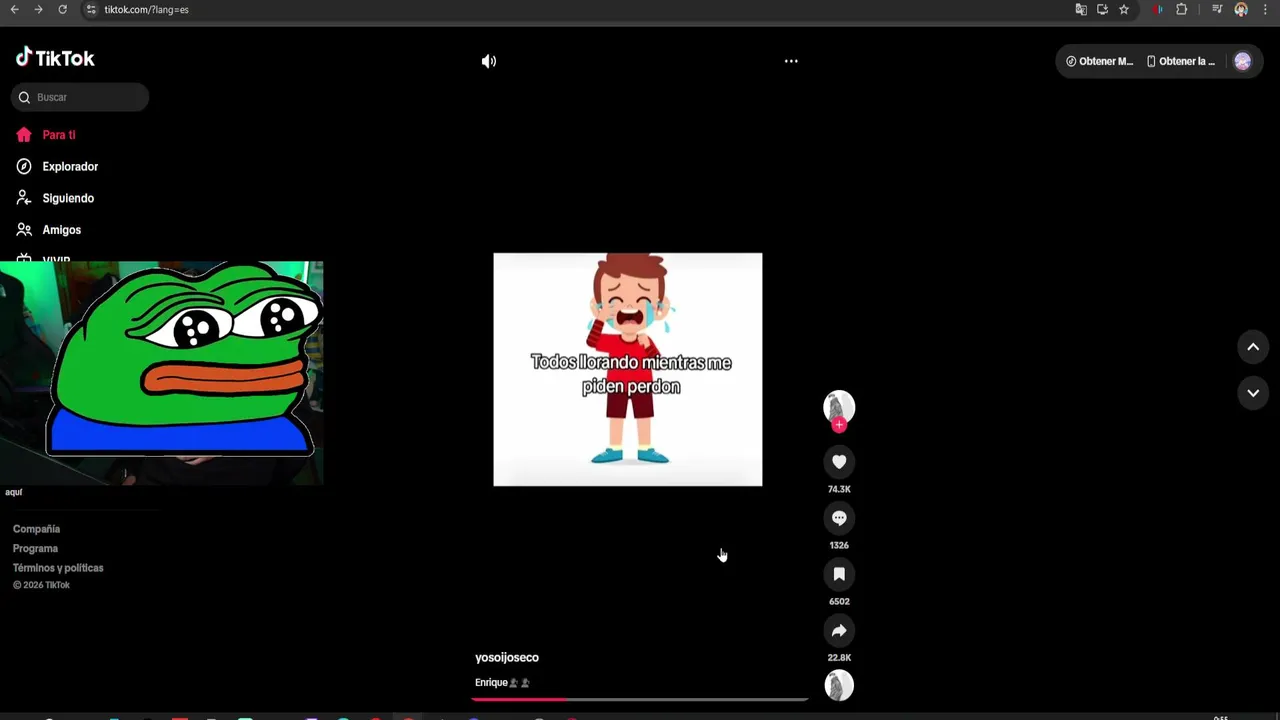This screenshot has height=720, width=1280.
Task: Open the spinning sound disc thumbnail
Action: [x=839, y=685]
